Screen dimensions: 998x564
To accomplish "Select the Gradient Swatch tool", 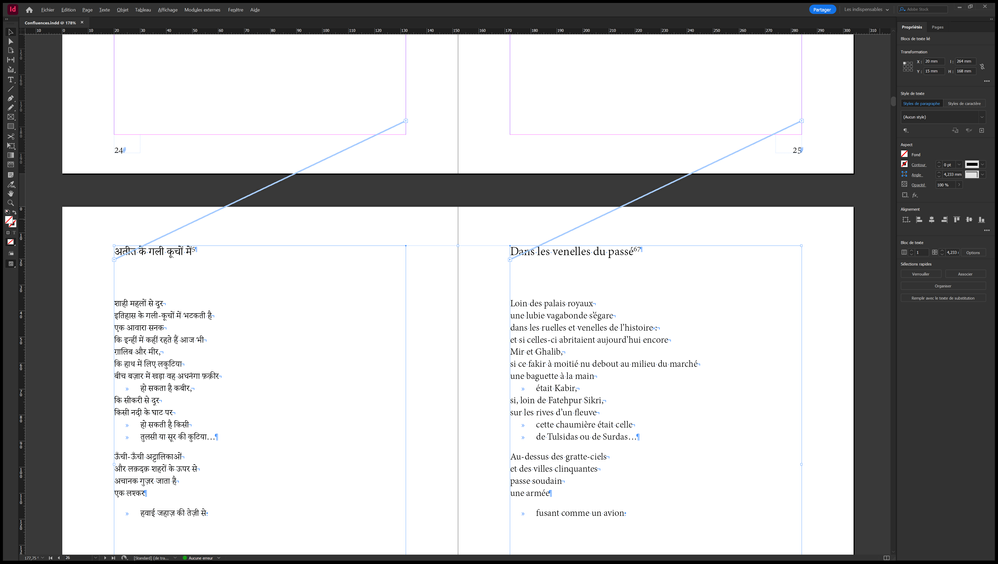I will click(x=11, y=155).
